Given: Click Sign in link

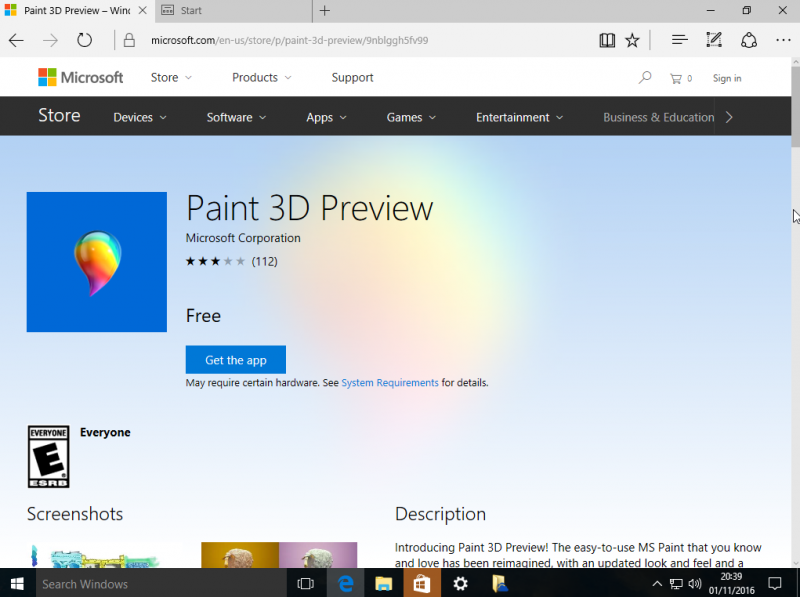Looking at the screenshot, I should pyautogui.click(x=727, y=78).
